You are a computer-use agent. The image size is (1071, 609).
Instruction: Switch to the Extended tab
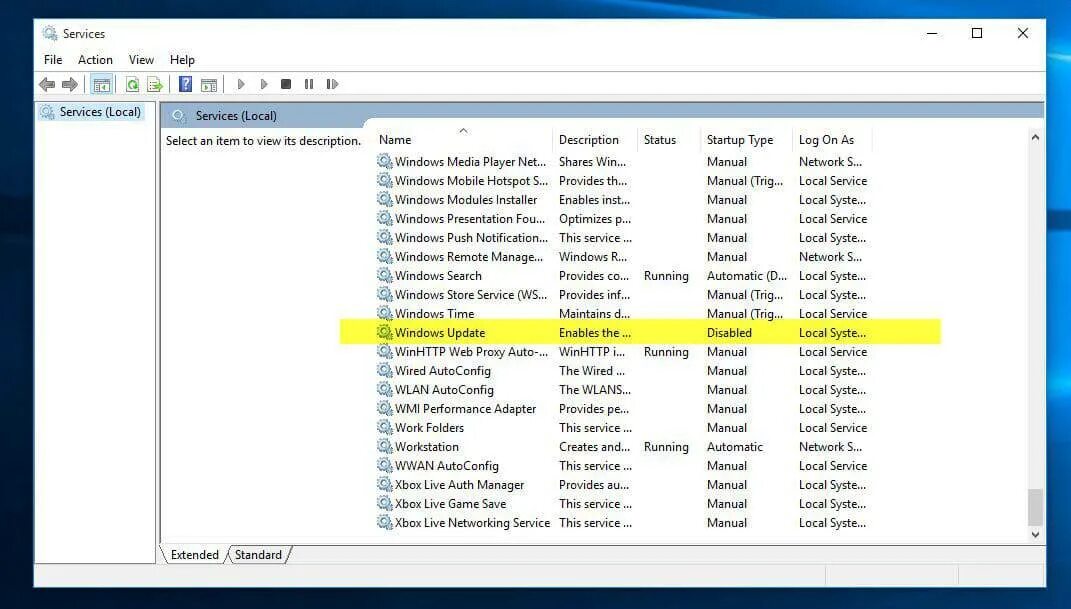point(193,554)
